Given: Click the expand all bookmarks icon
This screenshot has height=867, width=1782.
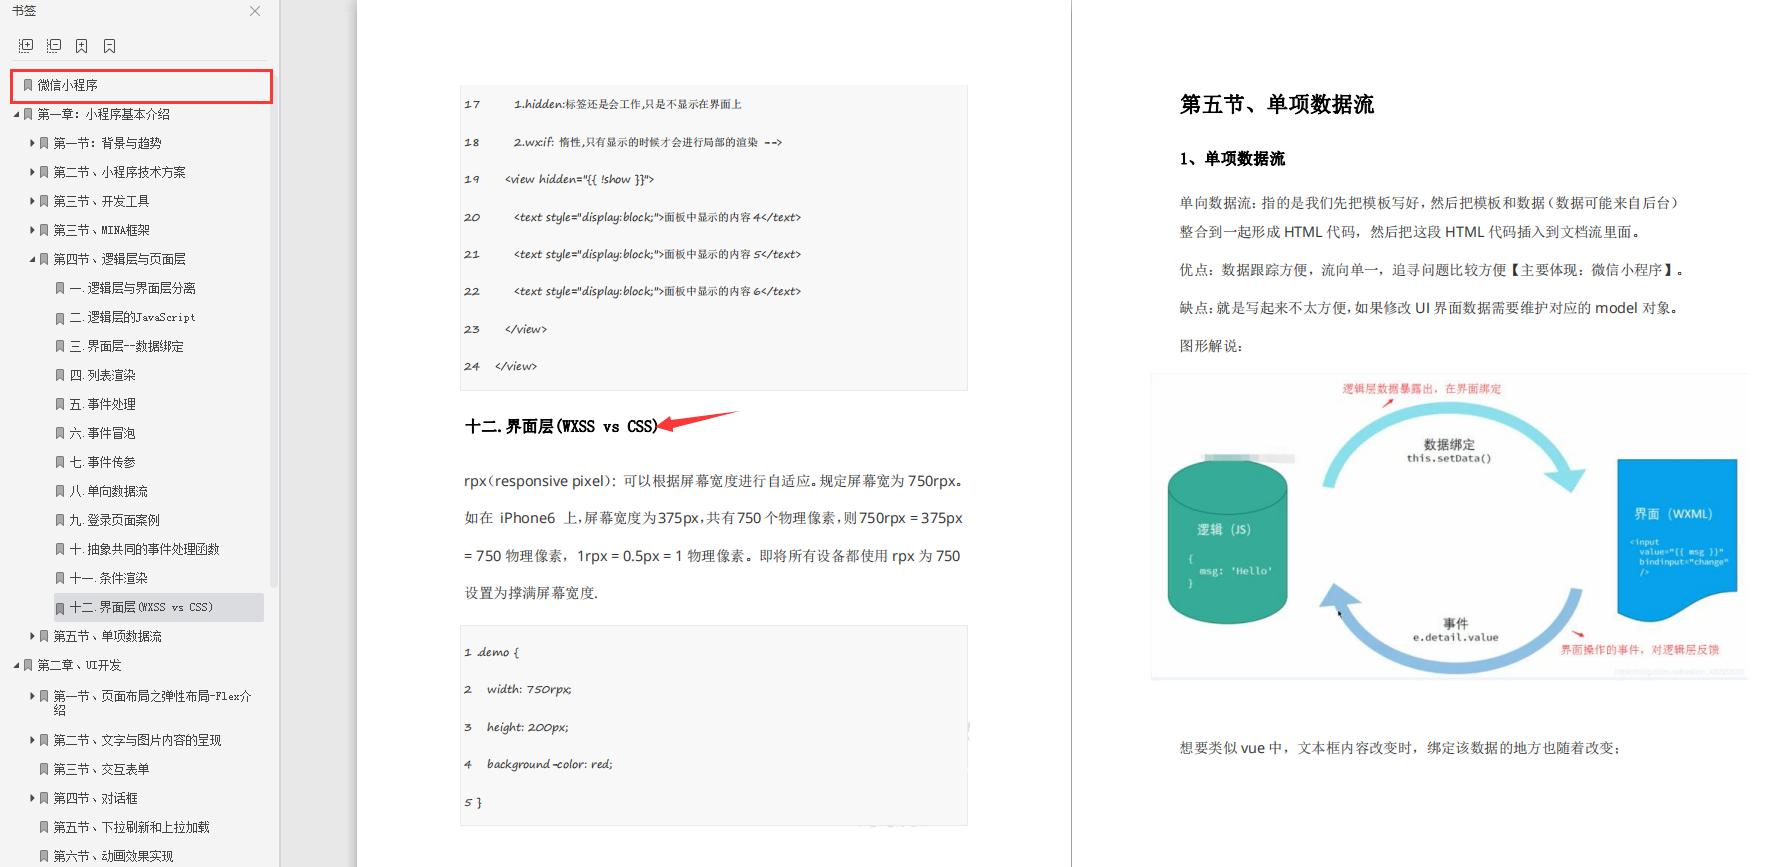Looking at the screenshot, I should click(26, 46).
